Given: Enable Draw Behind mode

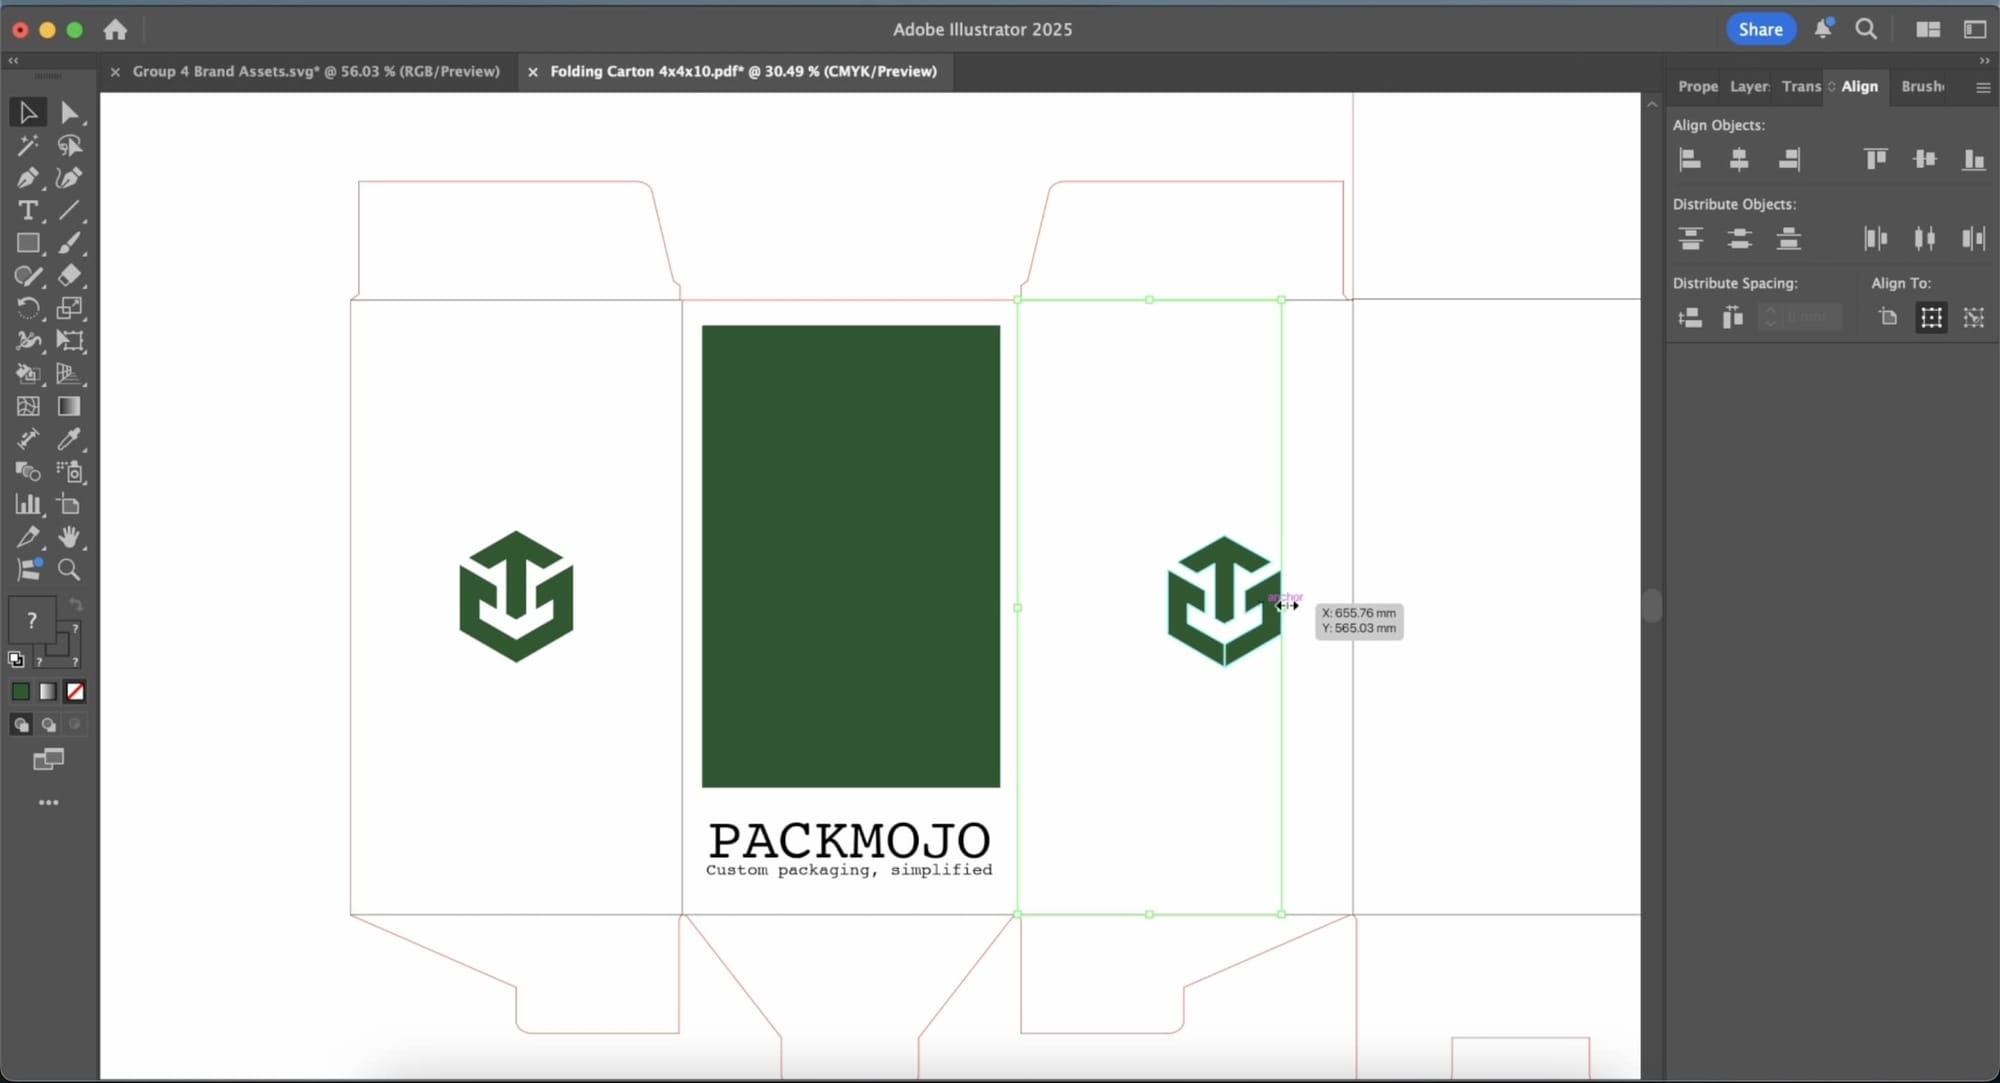Looking at the screenshot, I should point(48,724).
